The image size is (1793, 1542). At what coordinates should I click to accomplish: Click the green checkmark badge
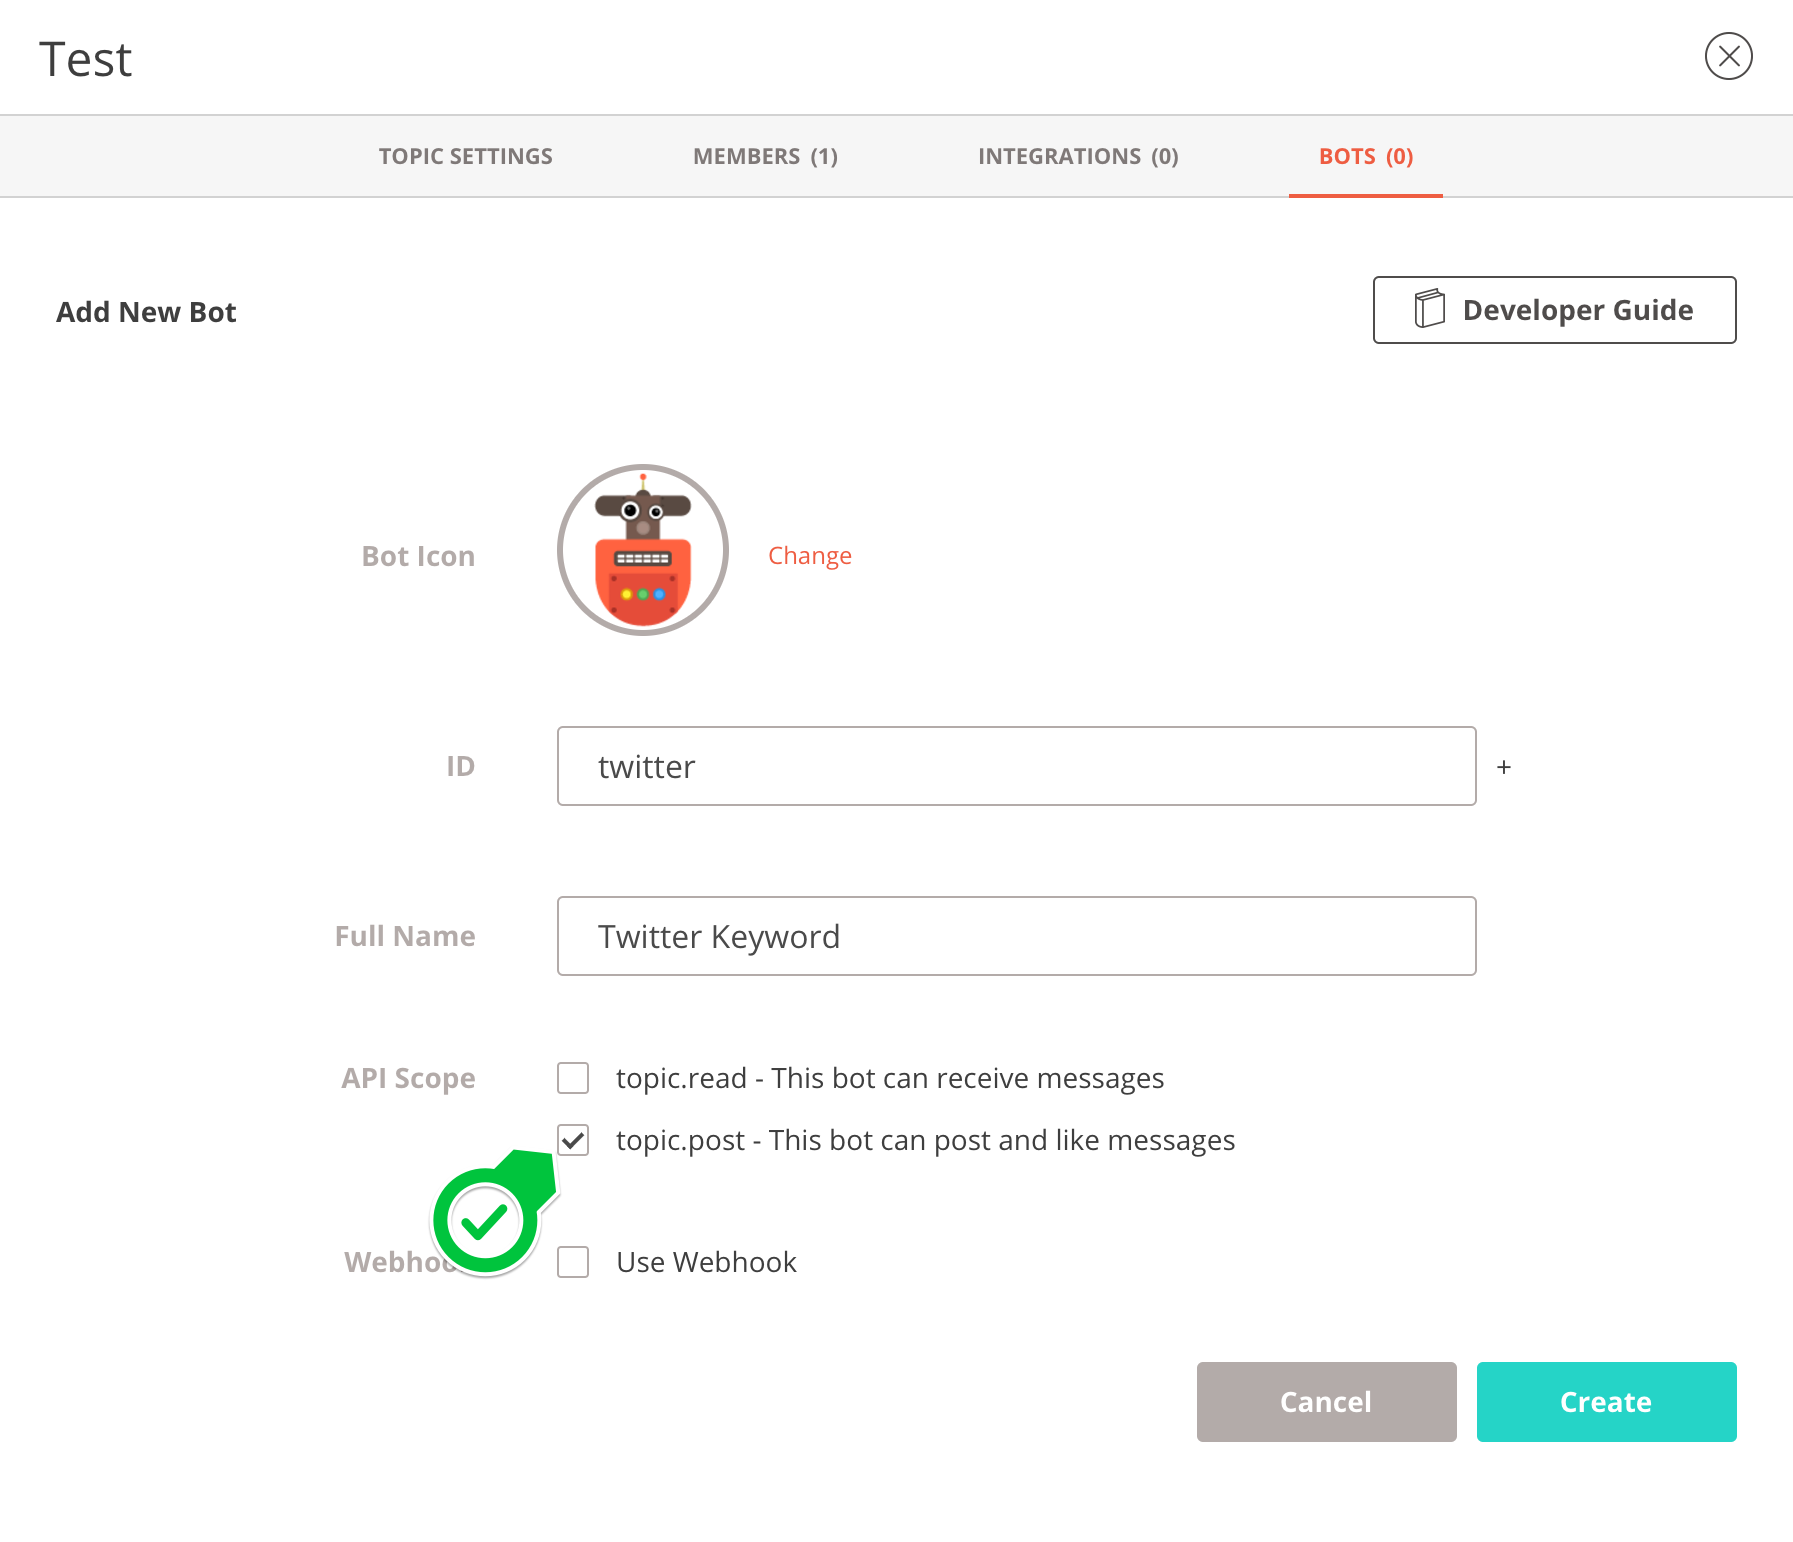(486, 1220)
